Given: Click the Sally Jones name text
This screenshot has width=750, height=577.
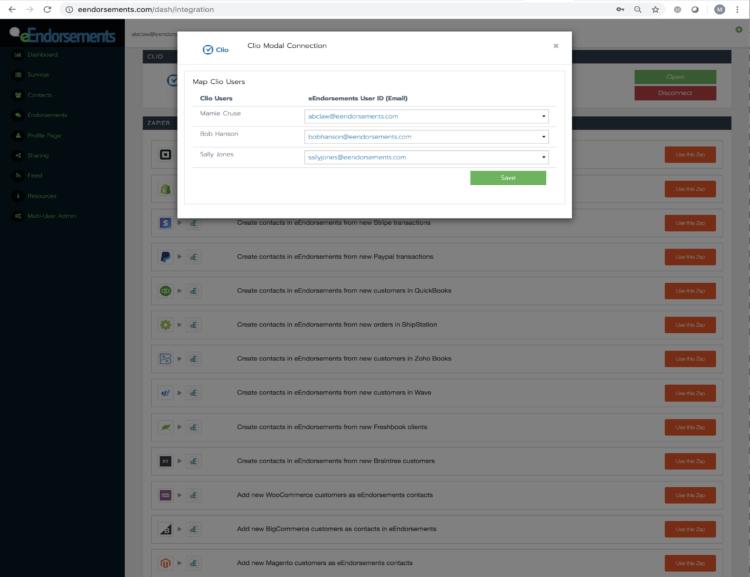Looking at the screenshot, I should pos(217,154).
